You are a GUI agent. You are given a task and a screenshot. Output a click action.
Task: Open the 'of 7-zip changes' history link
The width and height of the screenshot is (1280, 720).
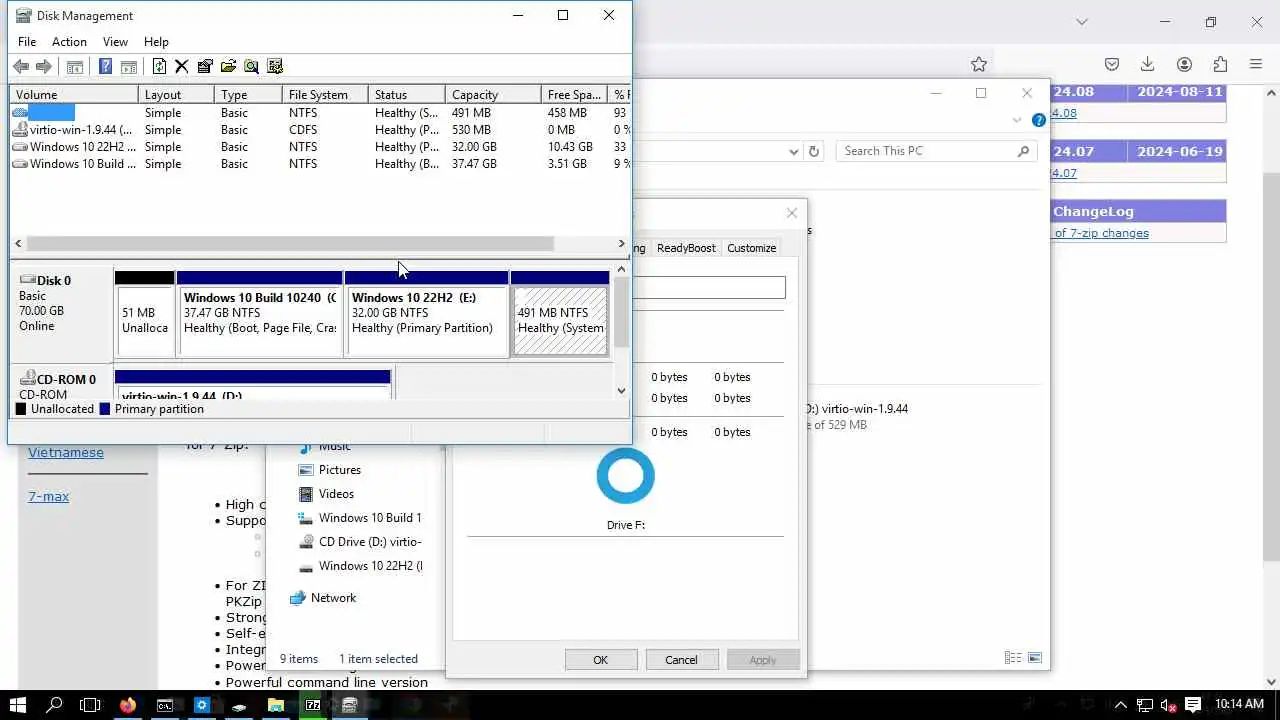click(x=1101, y=233)
